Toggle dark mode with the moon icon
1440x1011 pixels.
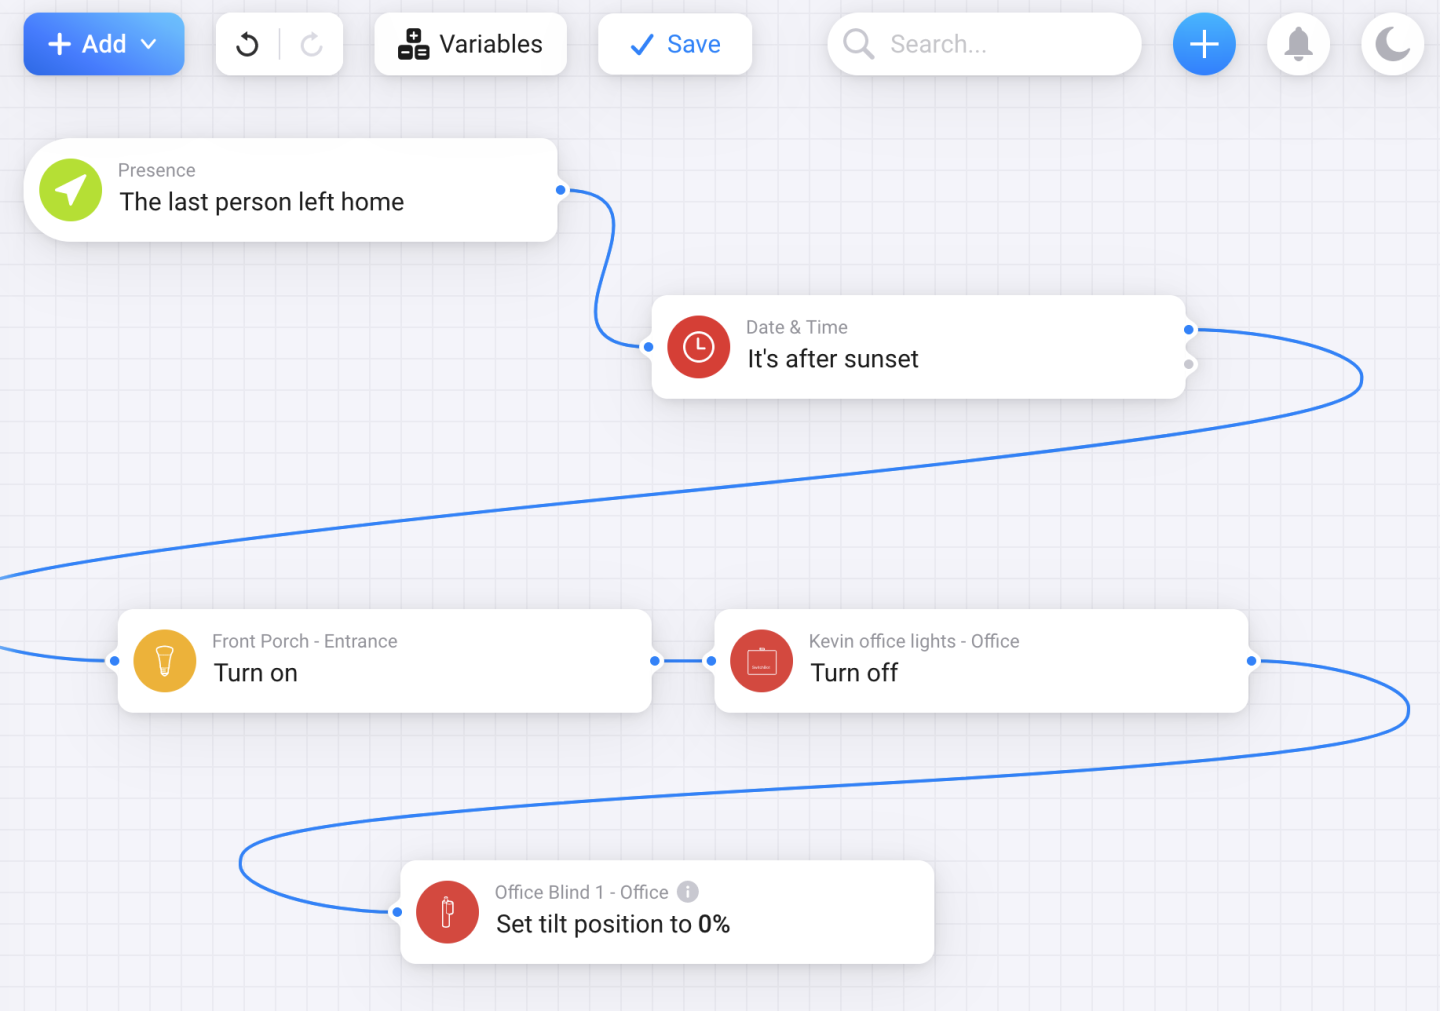coord(1392,44)
